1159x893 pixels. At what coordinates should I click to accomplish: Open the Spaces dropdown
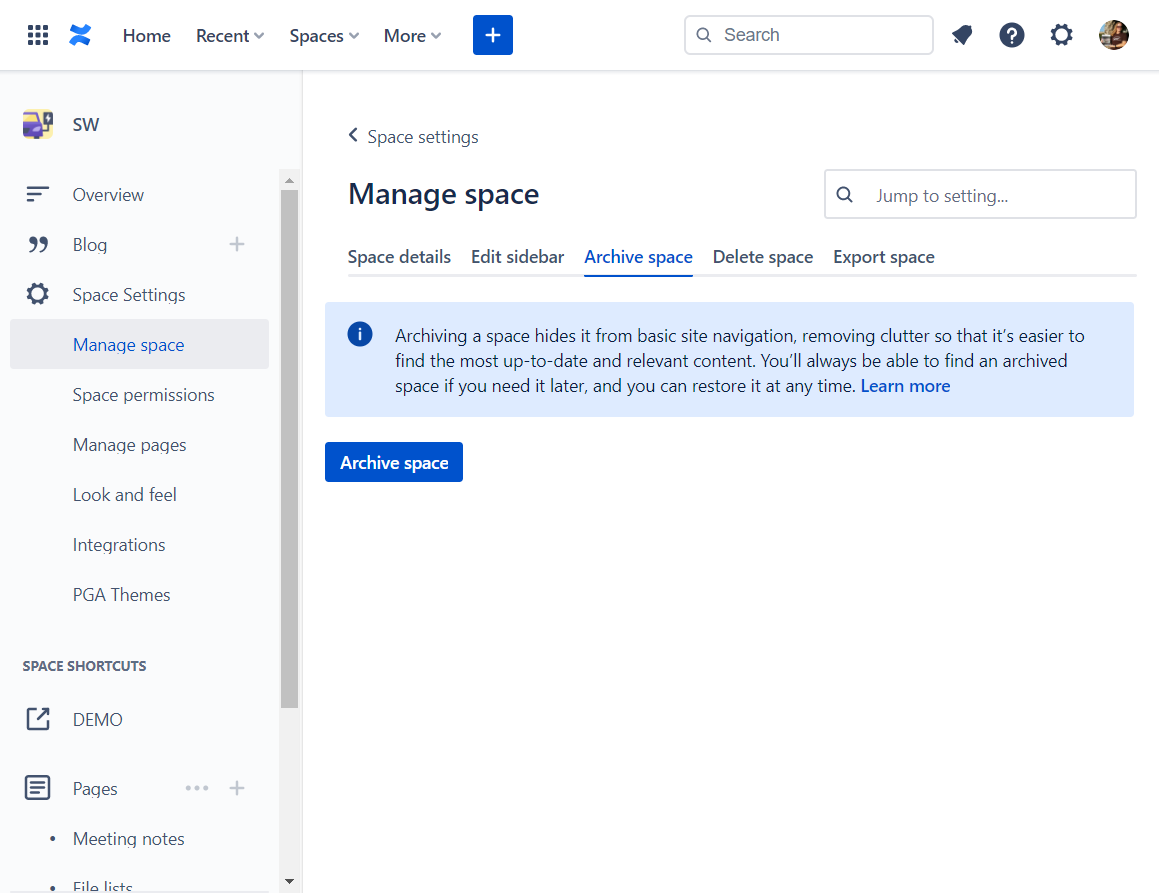(x=323, y=35)
